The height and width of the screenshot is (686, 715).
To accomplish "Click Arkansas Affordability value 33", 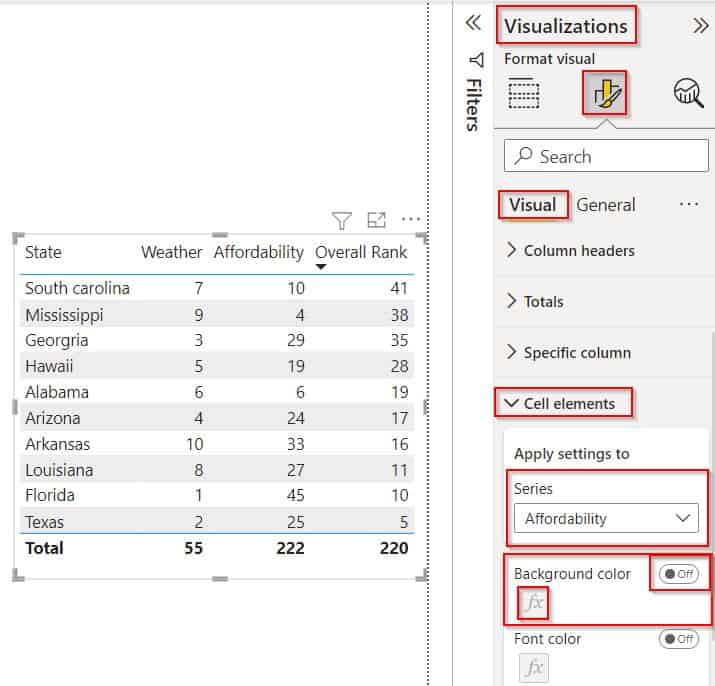I will (x=295, y=444).
